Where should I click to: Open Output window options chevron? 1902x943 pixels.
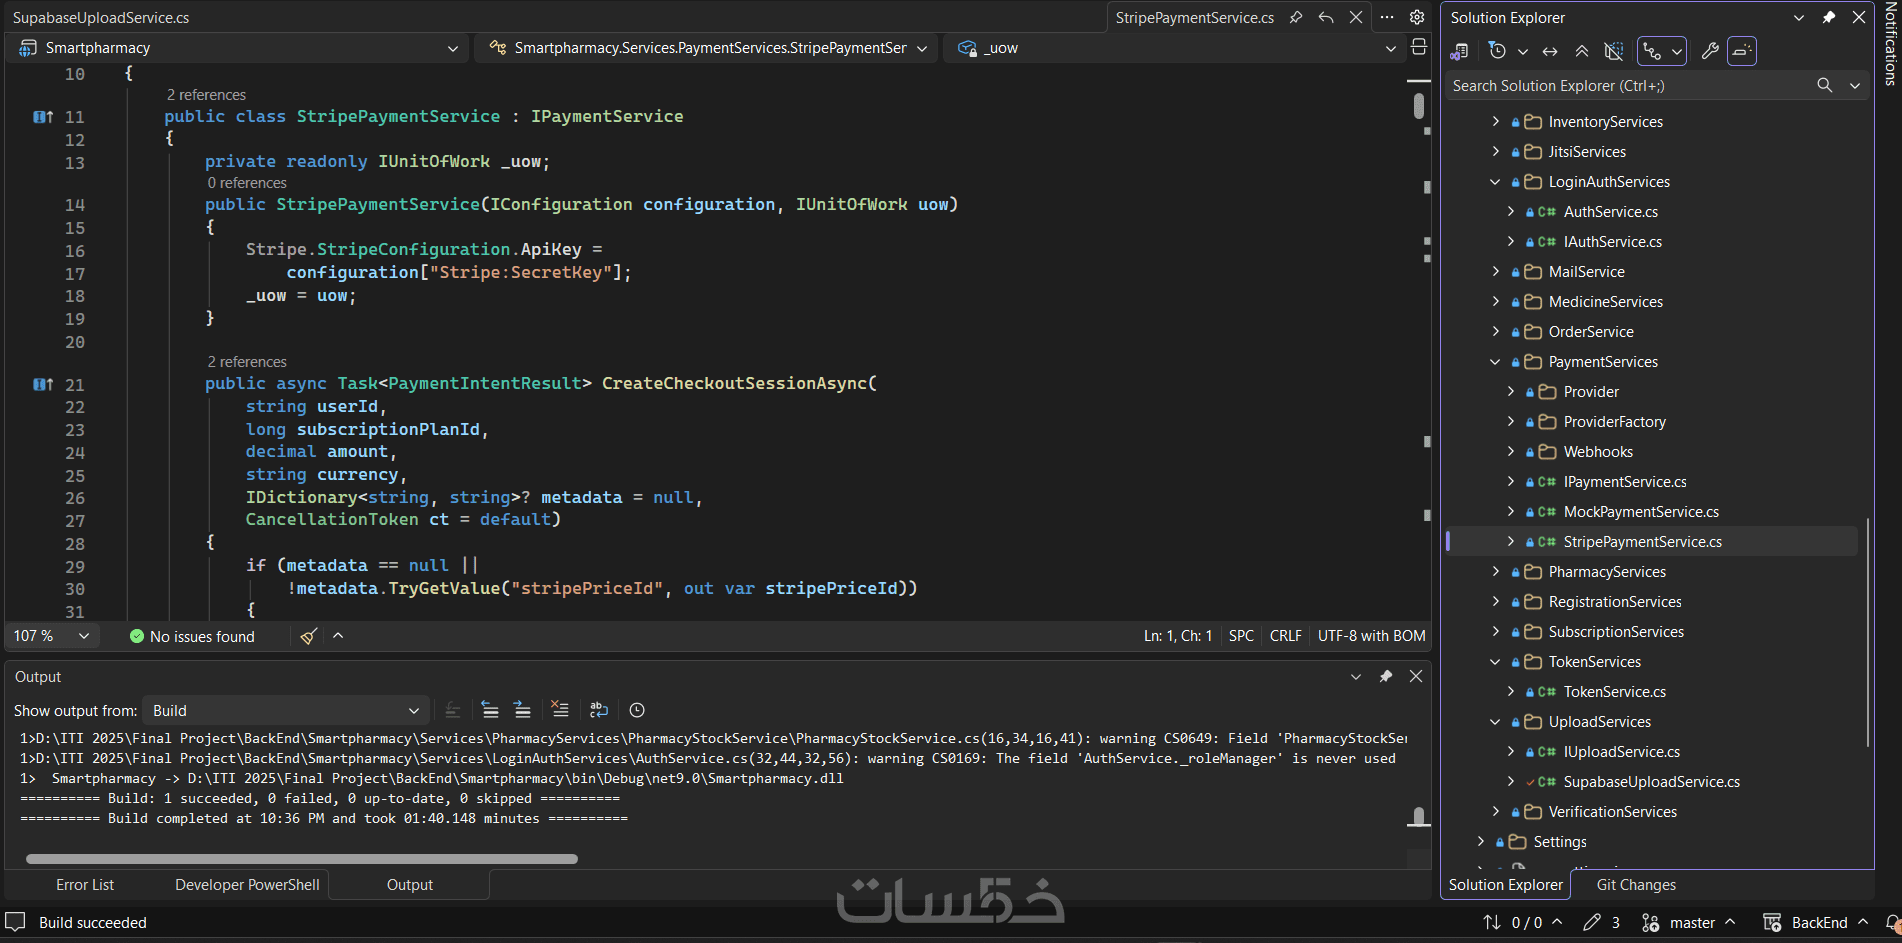(x=1356, y=677)
